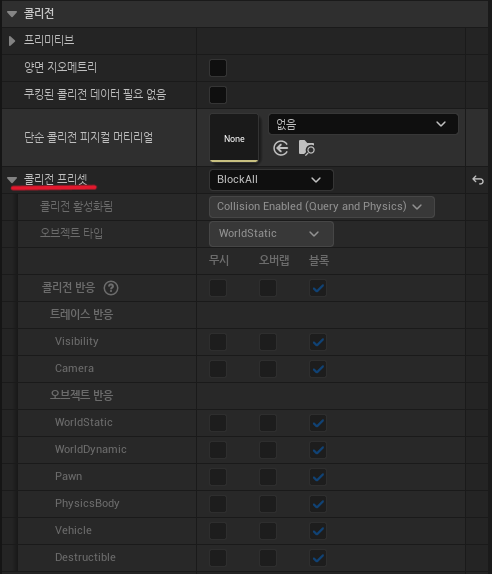Check 오버랩 for 콜리전 반응 row
This screenshot has width=492, height=574.
coord(268,288)
